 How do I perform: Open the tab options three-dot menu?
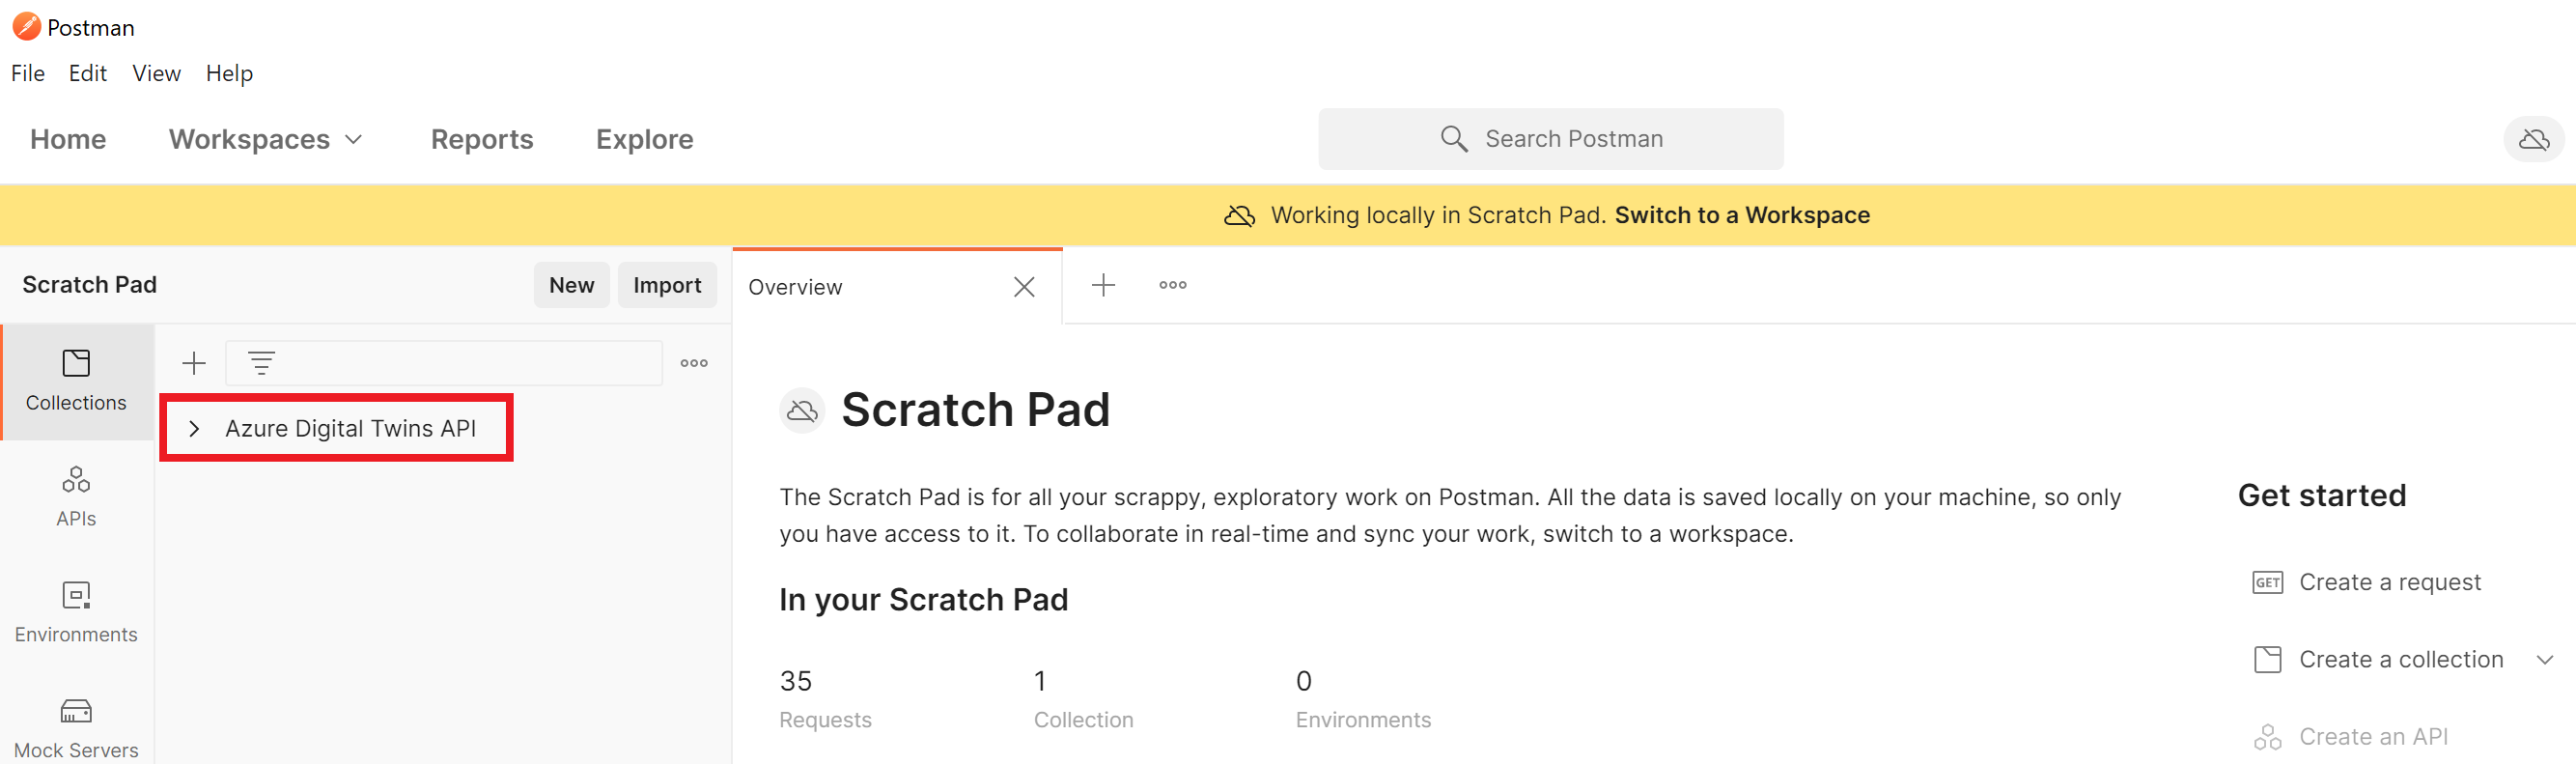pyautogui.click(x=1173, y=285)
